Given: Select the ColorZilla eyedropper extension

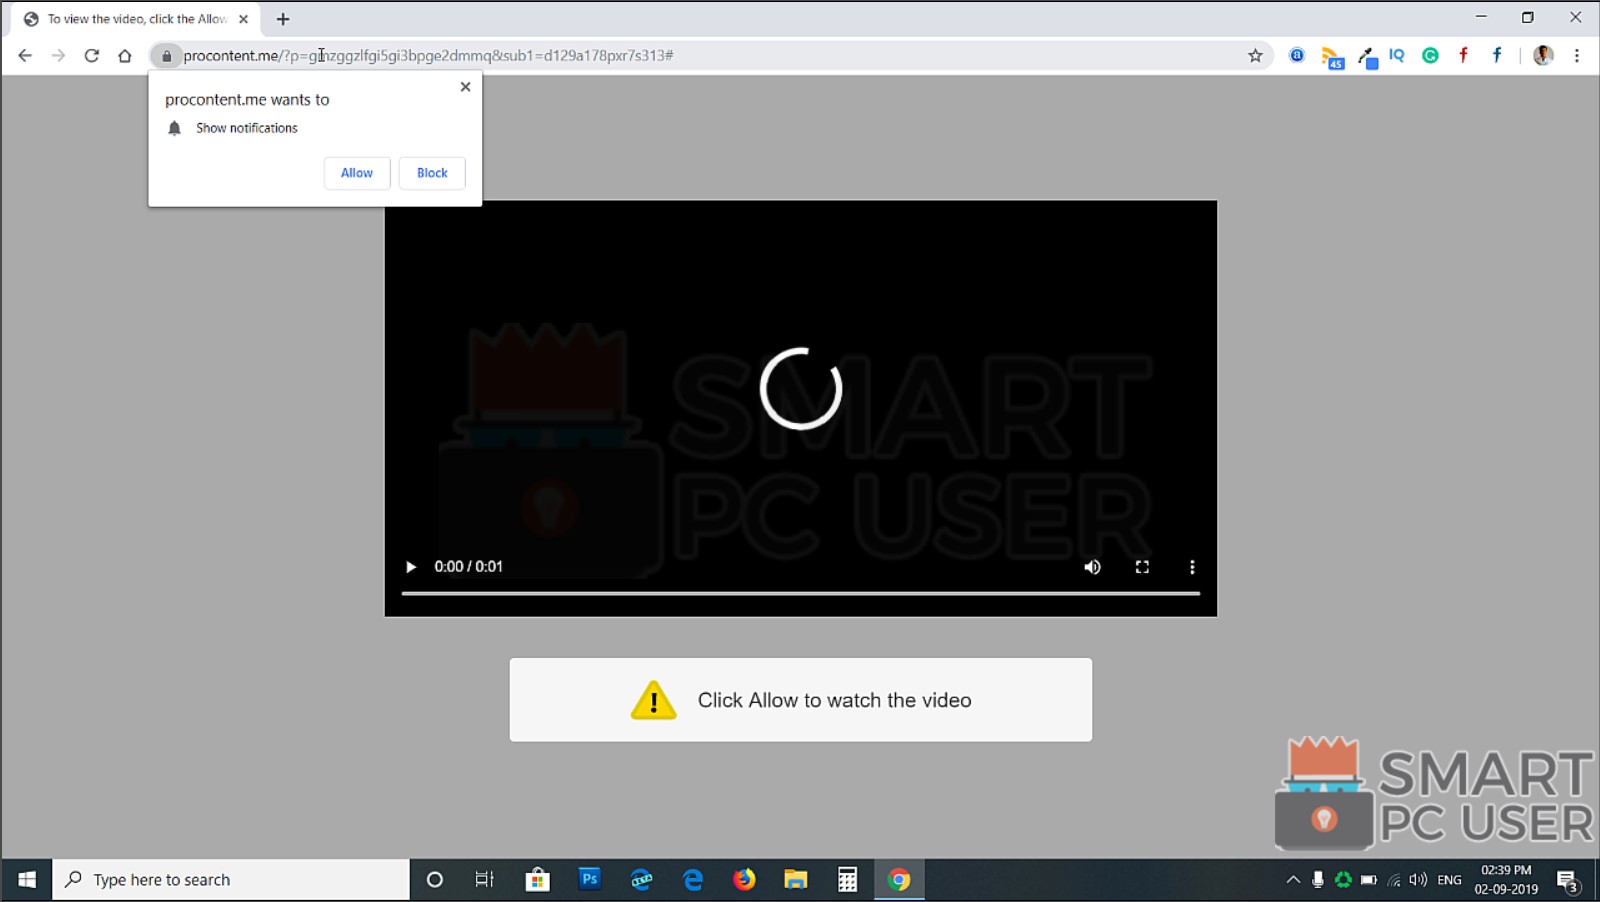Looking at the screenshot, I should pos(1367,56).
